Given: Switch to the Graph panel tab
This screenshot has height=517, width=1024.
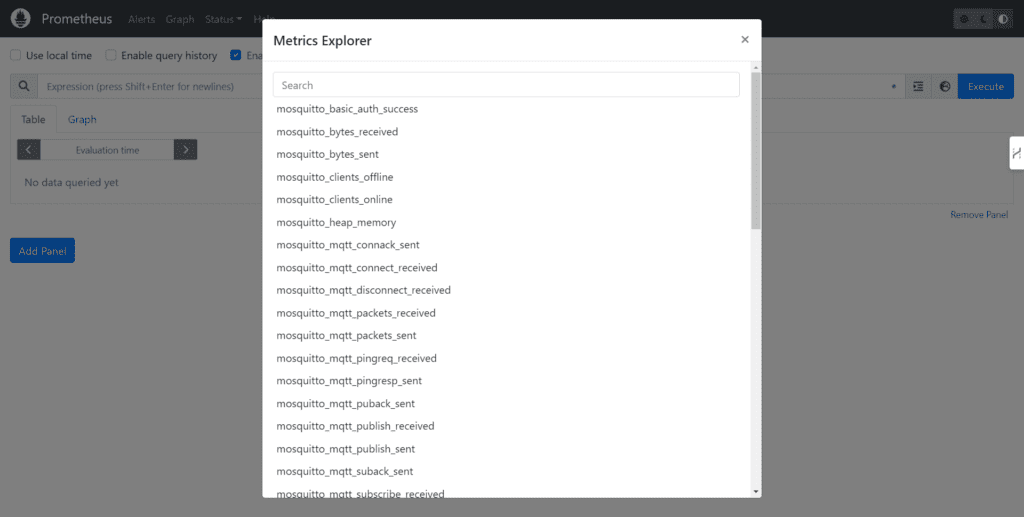Looking at the screenshot, I should pyautogui.click(x=82, y=119).
